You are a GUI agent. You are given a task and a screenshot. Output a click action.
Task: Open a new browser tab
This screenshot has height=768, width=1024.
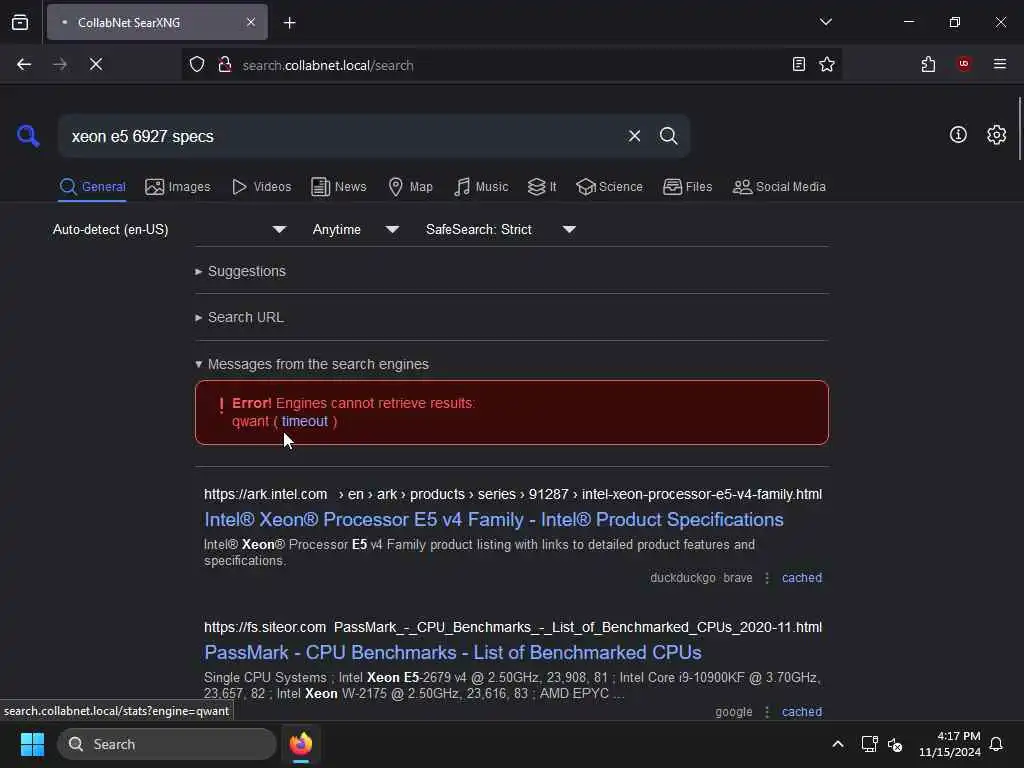pyautogui.click(x=289, y=23)
